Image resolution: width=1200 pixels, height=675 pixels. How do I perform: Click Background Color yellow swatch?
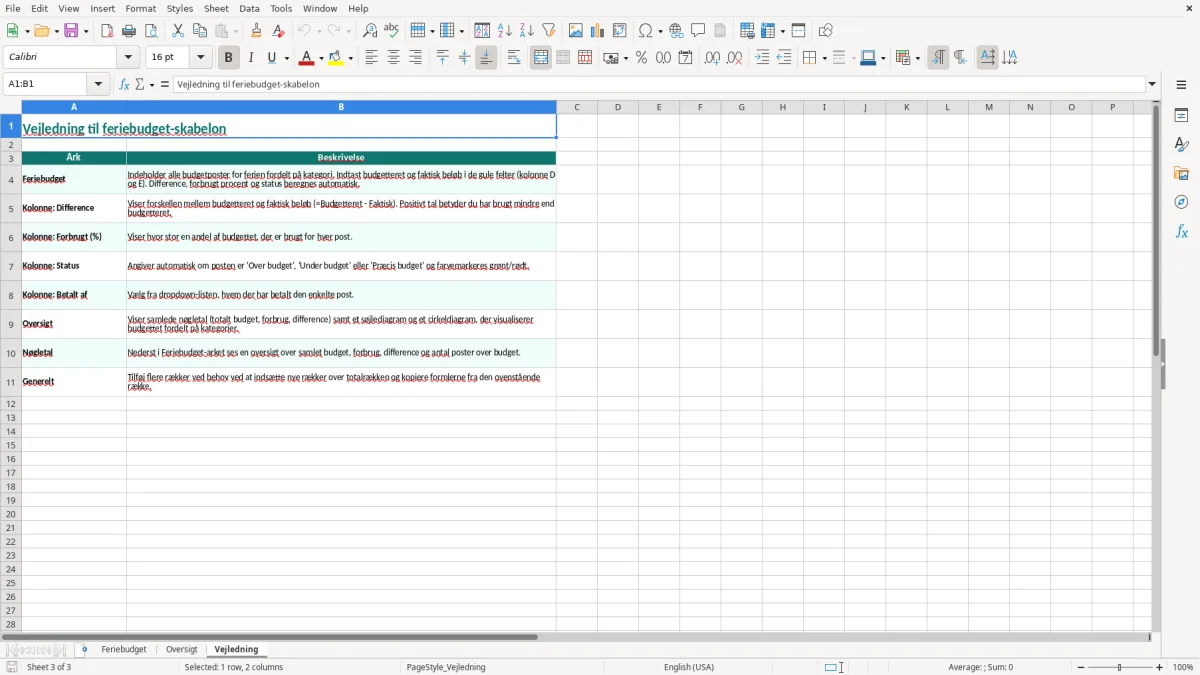pyautogui.click(x=336, y=58)
